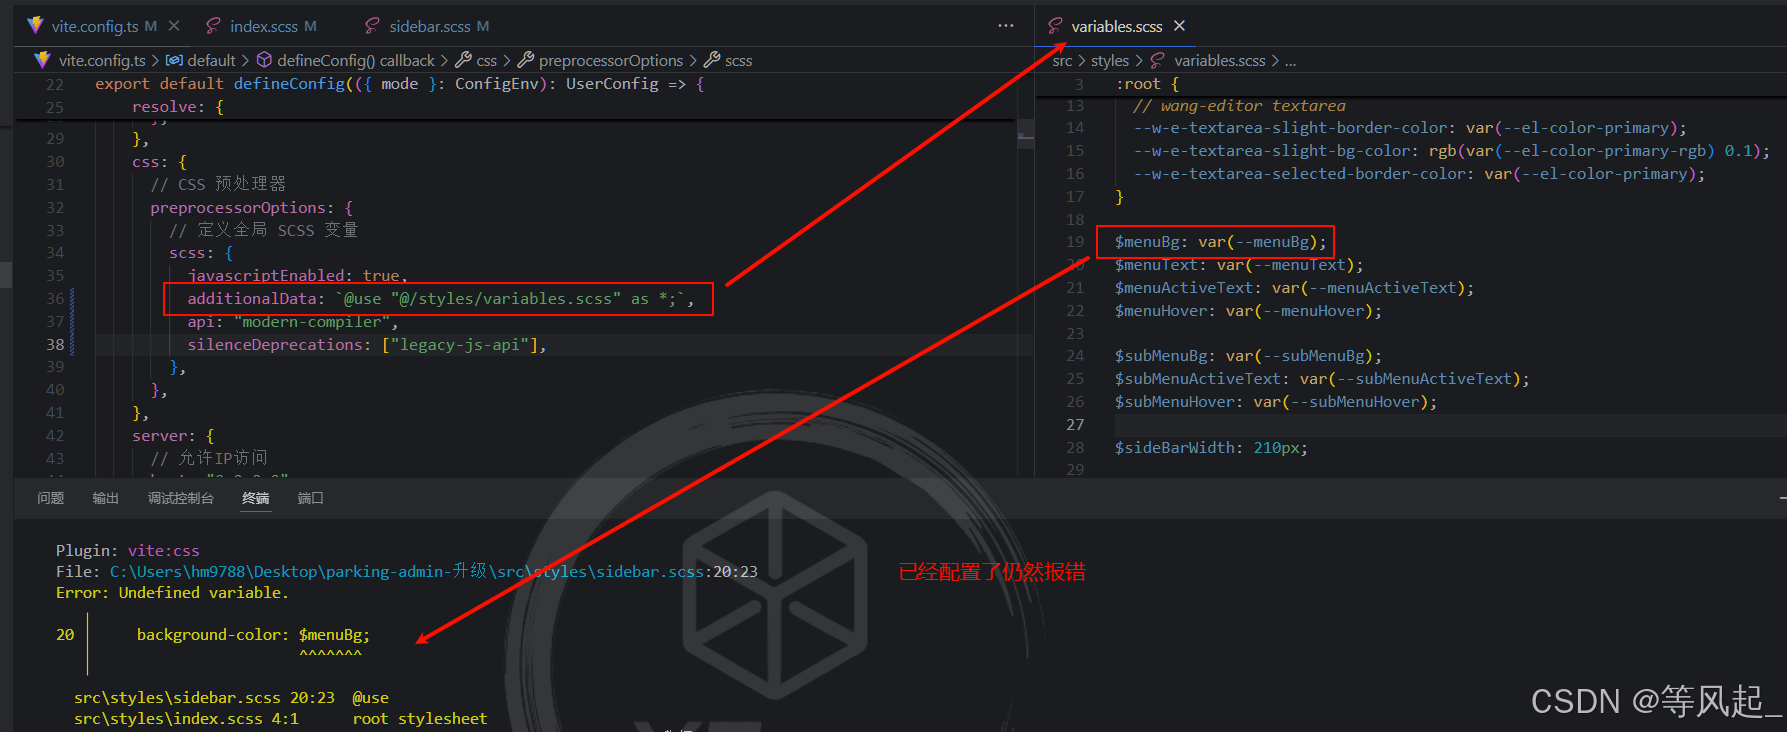Click the Sass icon on sidebar.scss tab
This screenshot has height=732, width=1787.
[x=372, y=26]
